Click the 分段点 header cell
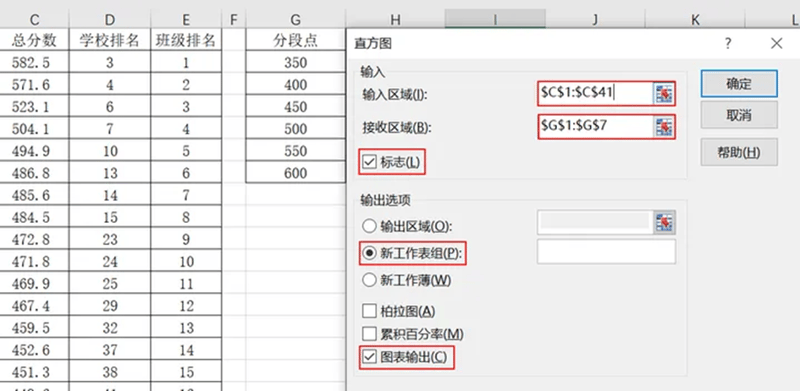The image size is (800, 391). (295, 40)
